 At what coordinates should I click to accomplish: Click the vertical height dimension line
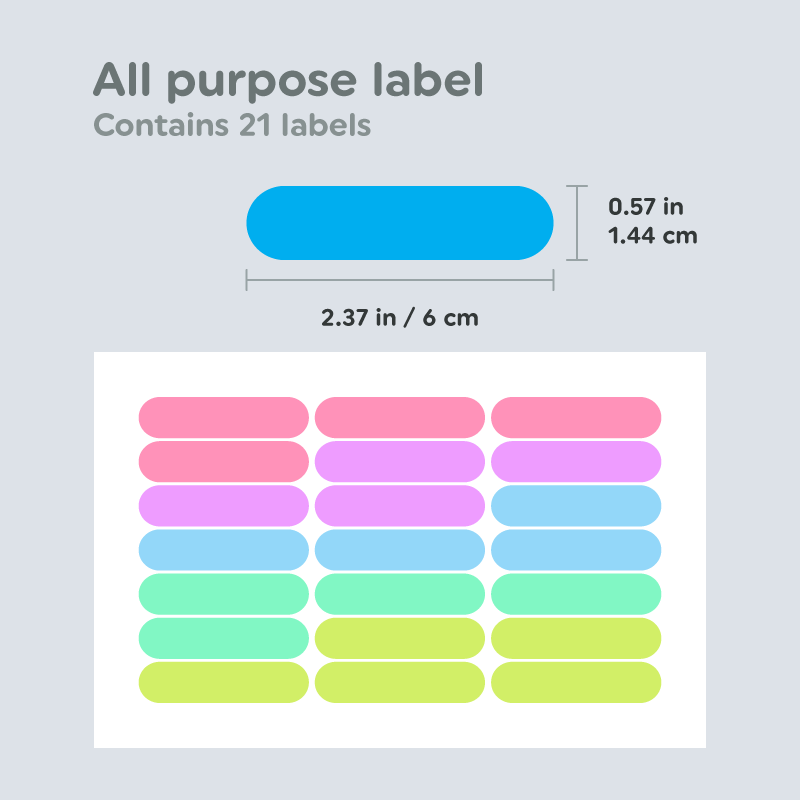point(577,223)
